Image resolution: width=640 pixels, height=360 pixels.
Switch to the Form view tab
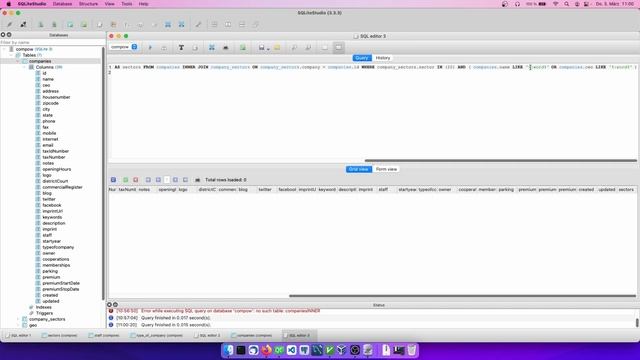tap(386, 169)
